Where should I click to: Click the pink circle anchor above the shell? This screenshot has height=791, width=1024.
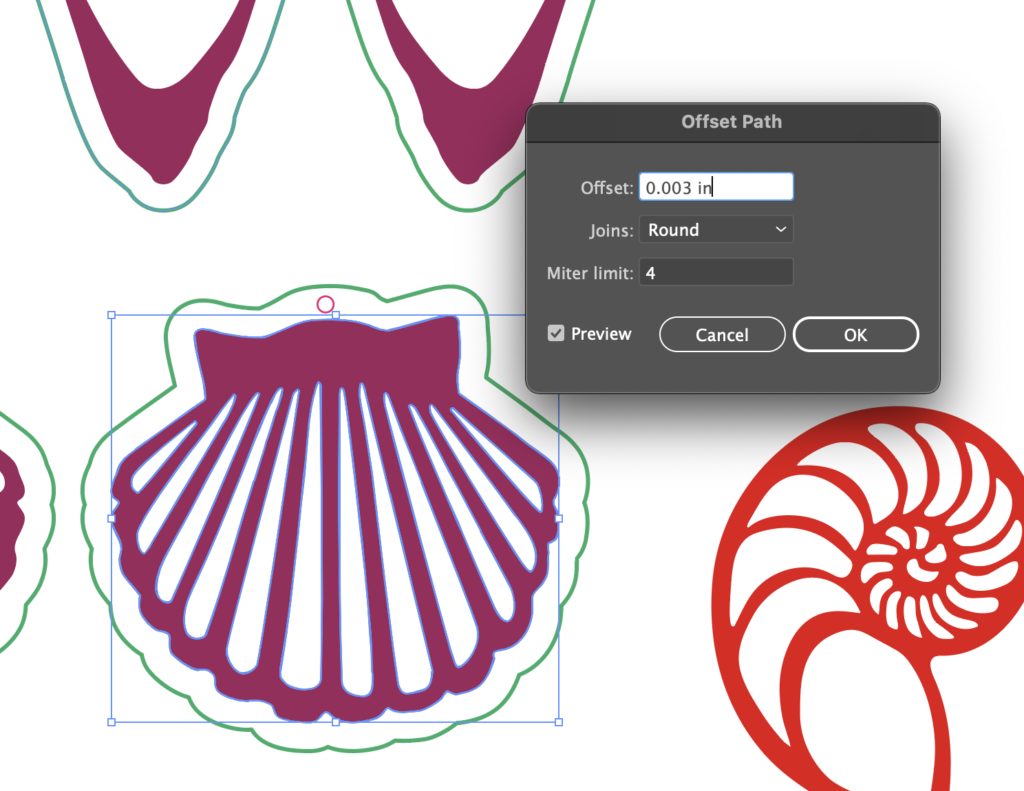point(325,304)
